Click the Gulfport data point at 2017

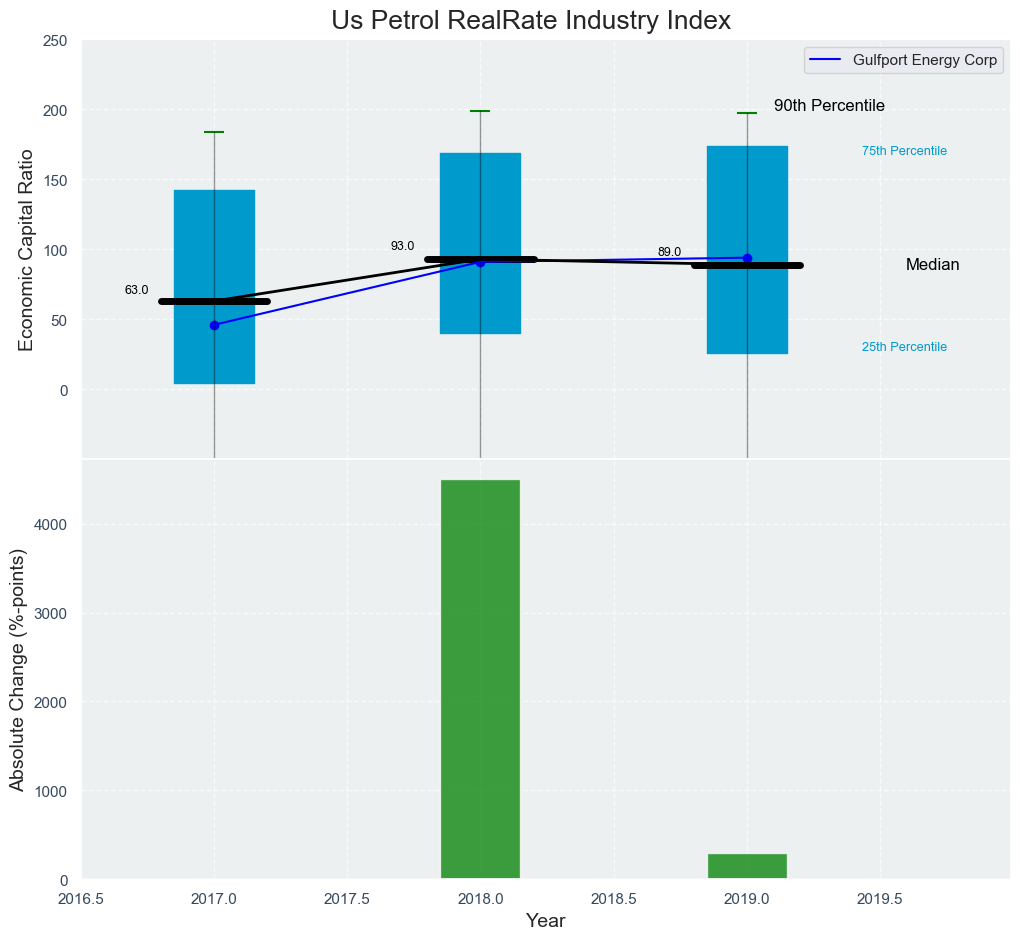coord(214,325)
